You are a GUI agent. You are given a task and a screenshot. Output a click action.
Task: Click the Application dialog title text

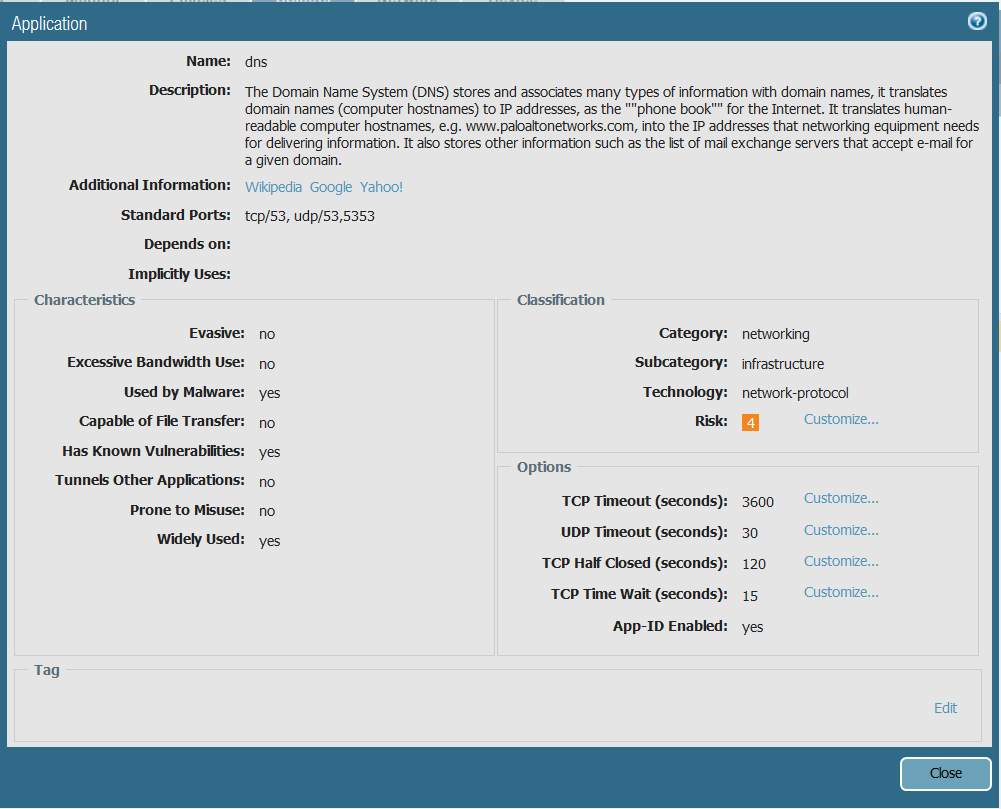[x=49, y=23]
